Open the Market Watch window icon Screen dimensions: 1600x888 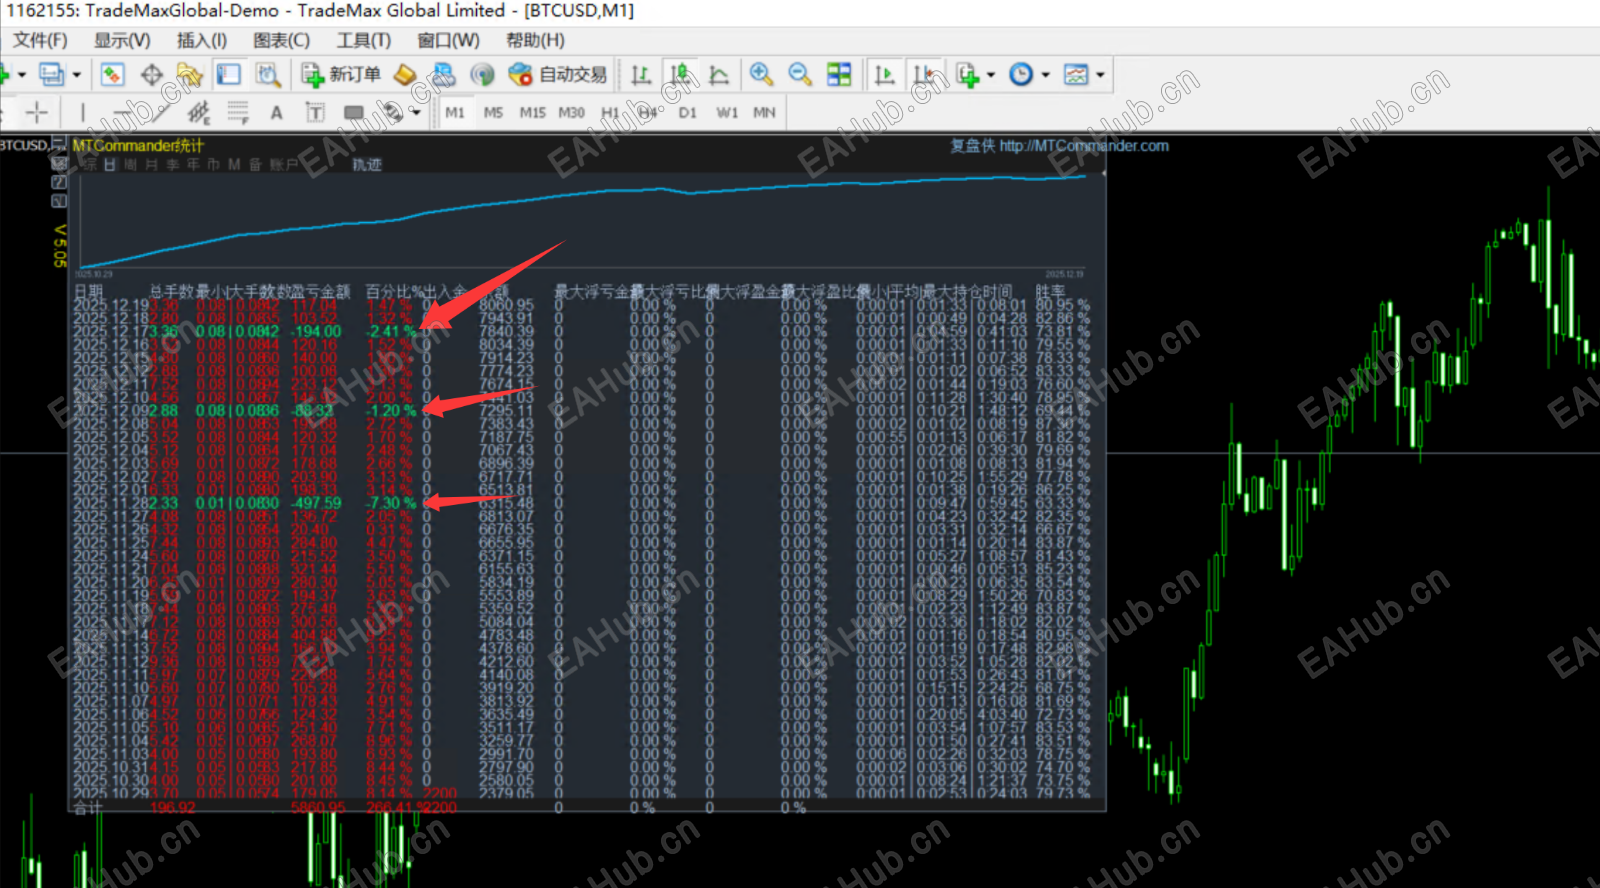click(112, 75)
